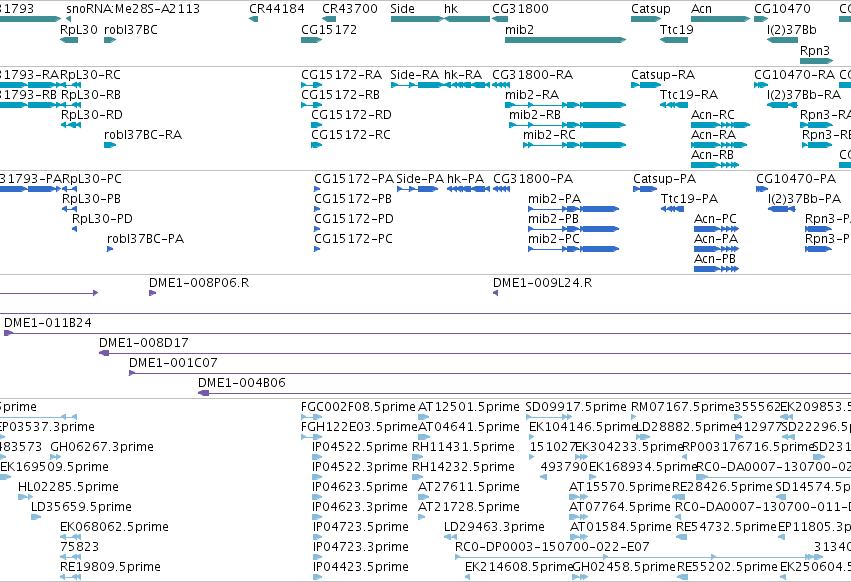The height and width of the screenshot is (582, 851).
Task: Click the Acn-RB transcript label
Action: [x=712, y=155]
